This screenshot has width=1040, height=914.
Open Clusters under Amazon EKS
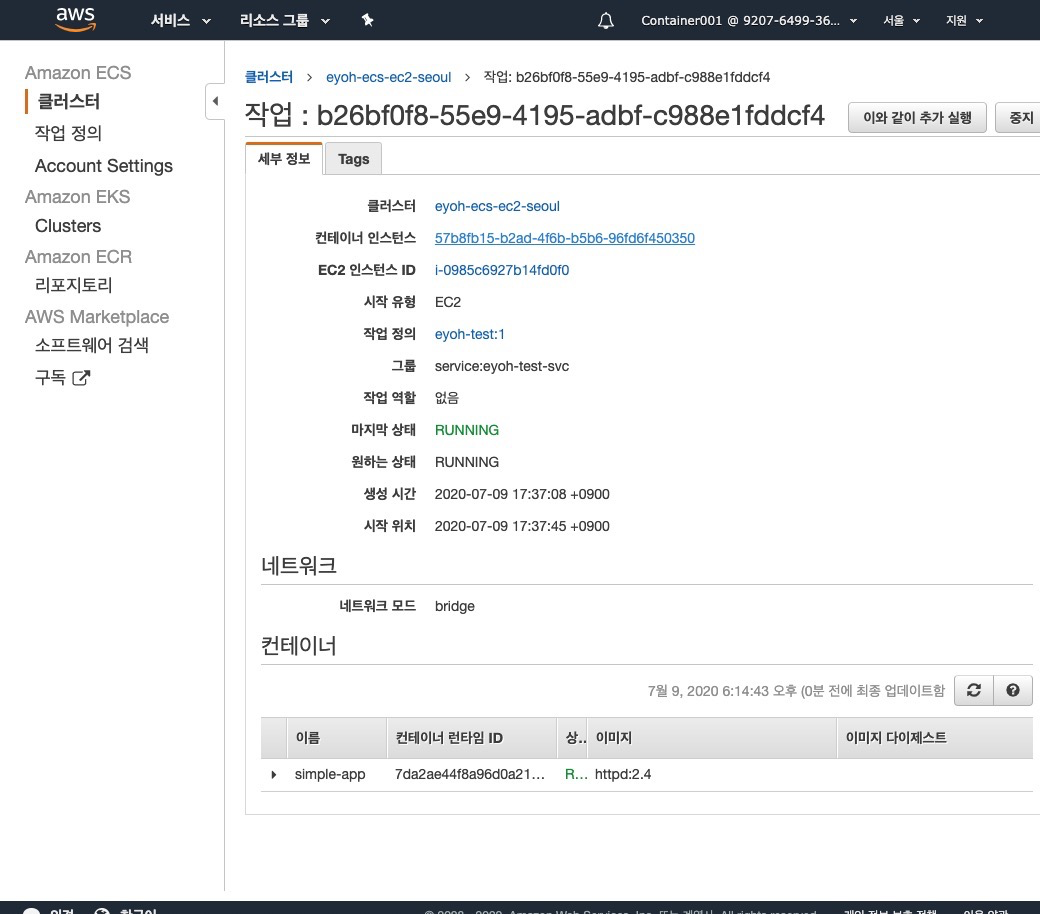68,226
